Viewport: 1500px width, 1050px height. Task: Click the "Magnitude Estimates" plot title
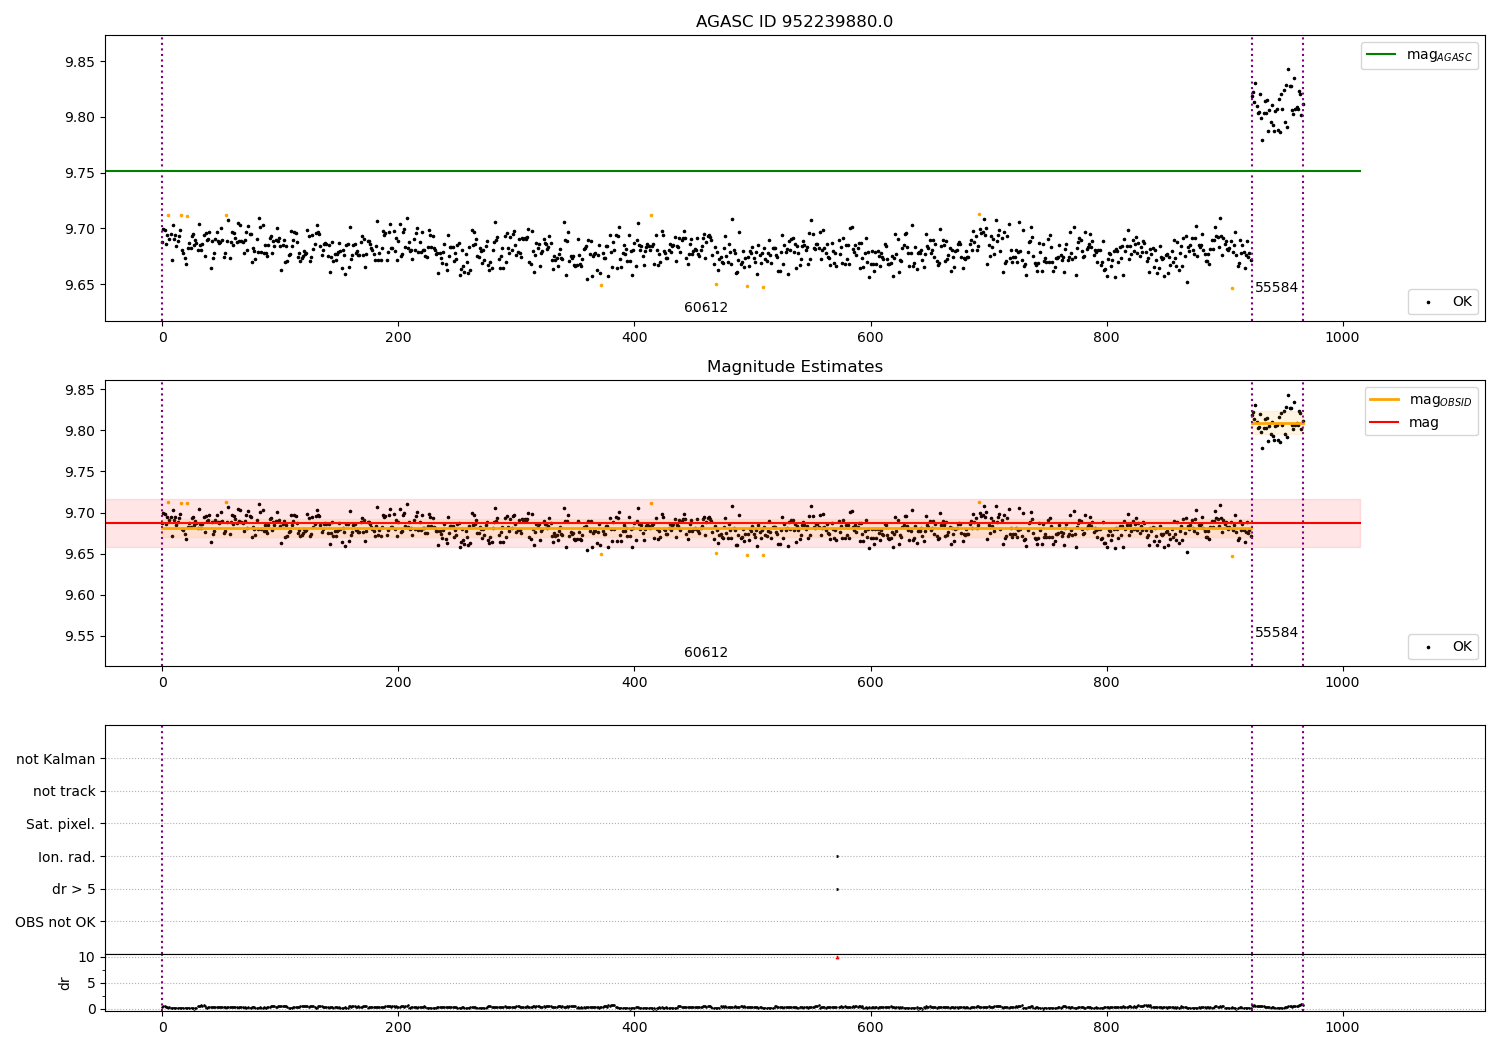(794, 367)
